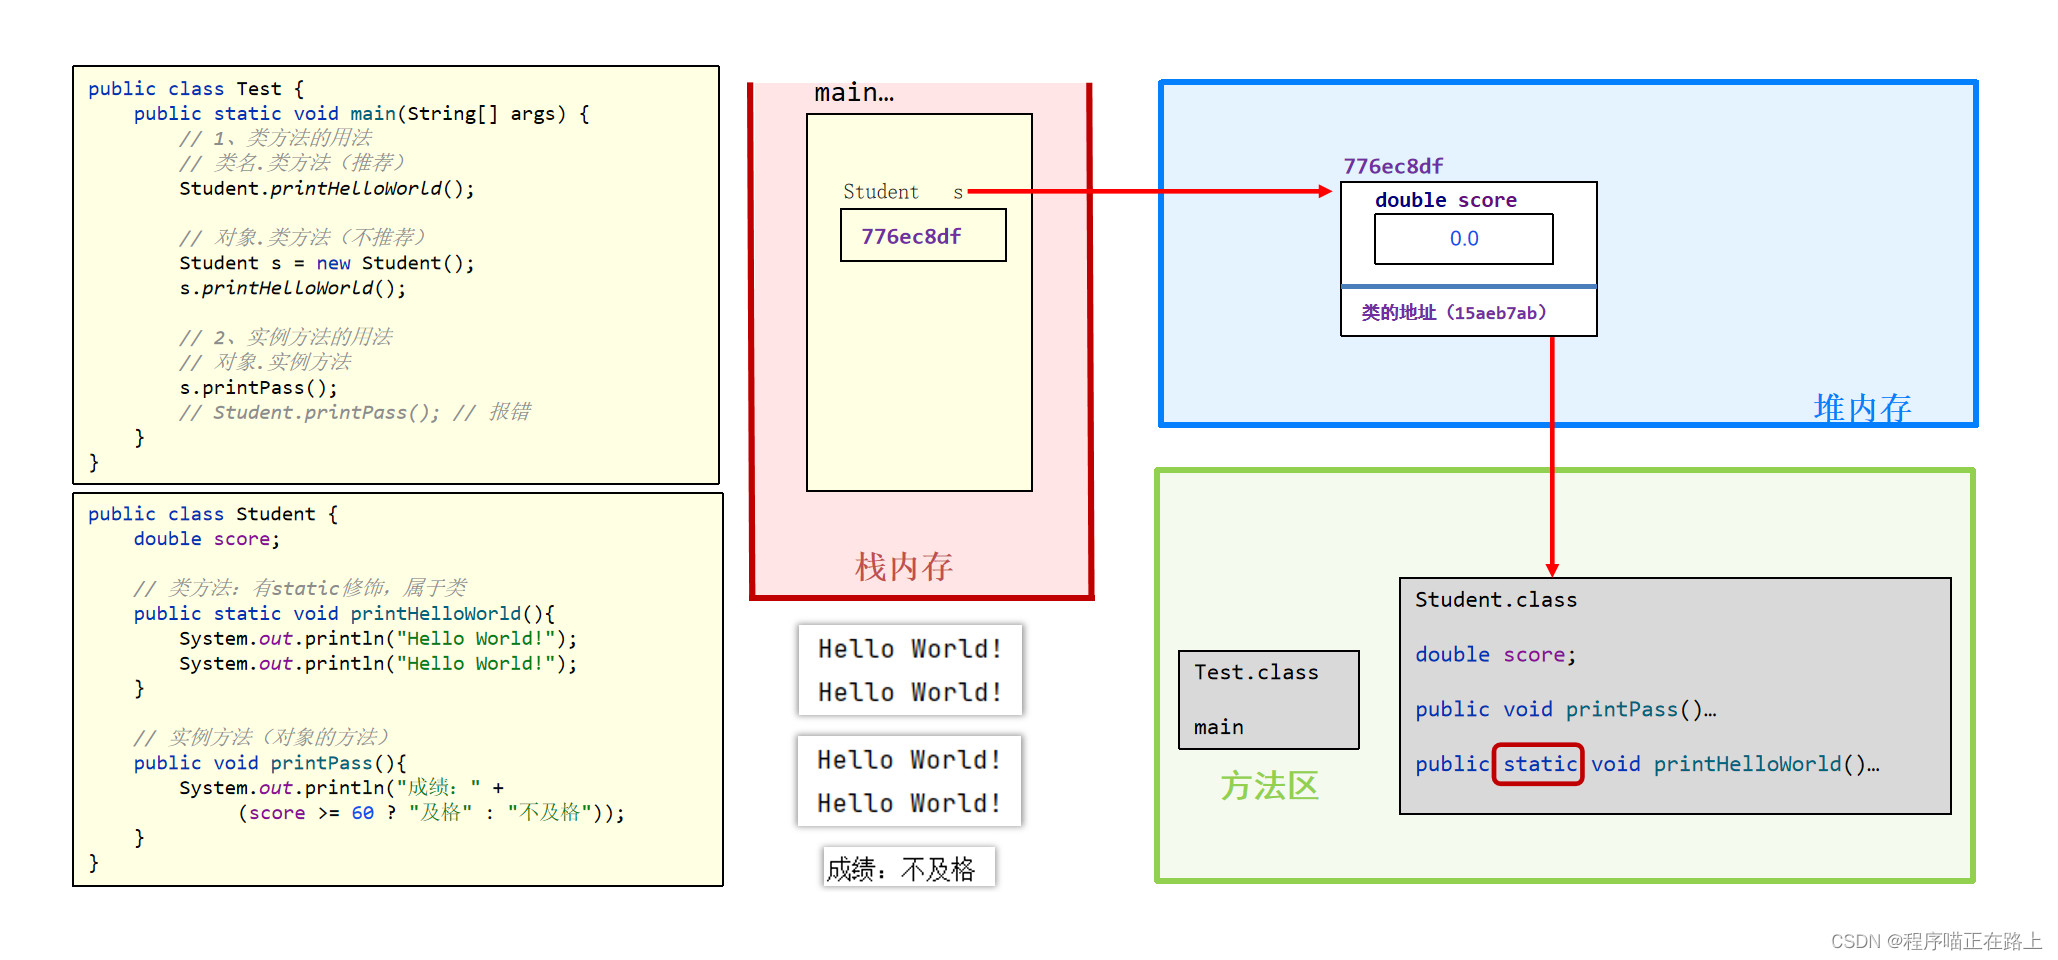Click the 's.printHelloWorld();' line
Viewport: 2058px width, 960px height.
(x=293, y=288)
